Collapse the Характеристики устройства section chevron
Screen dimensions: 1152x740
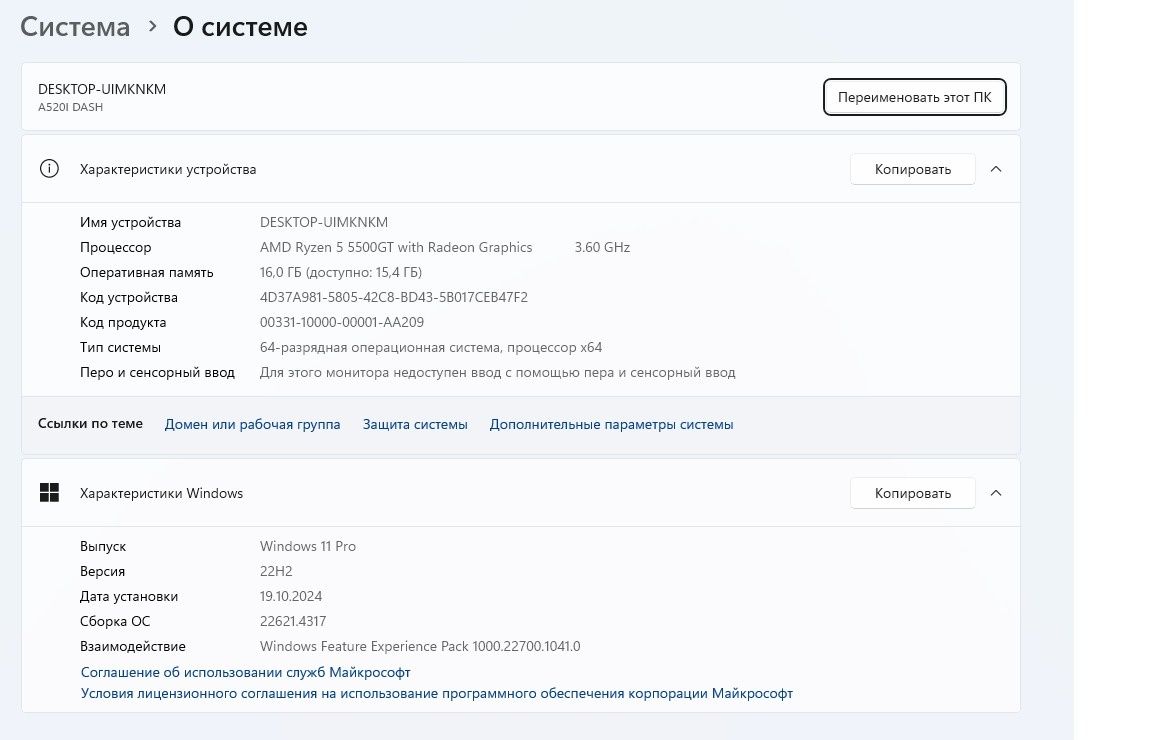coord(996,169)
